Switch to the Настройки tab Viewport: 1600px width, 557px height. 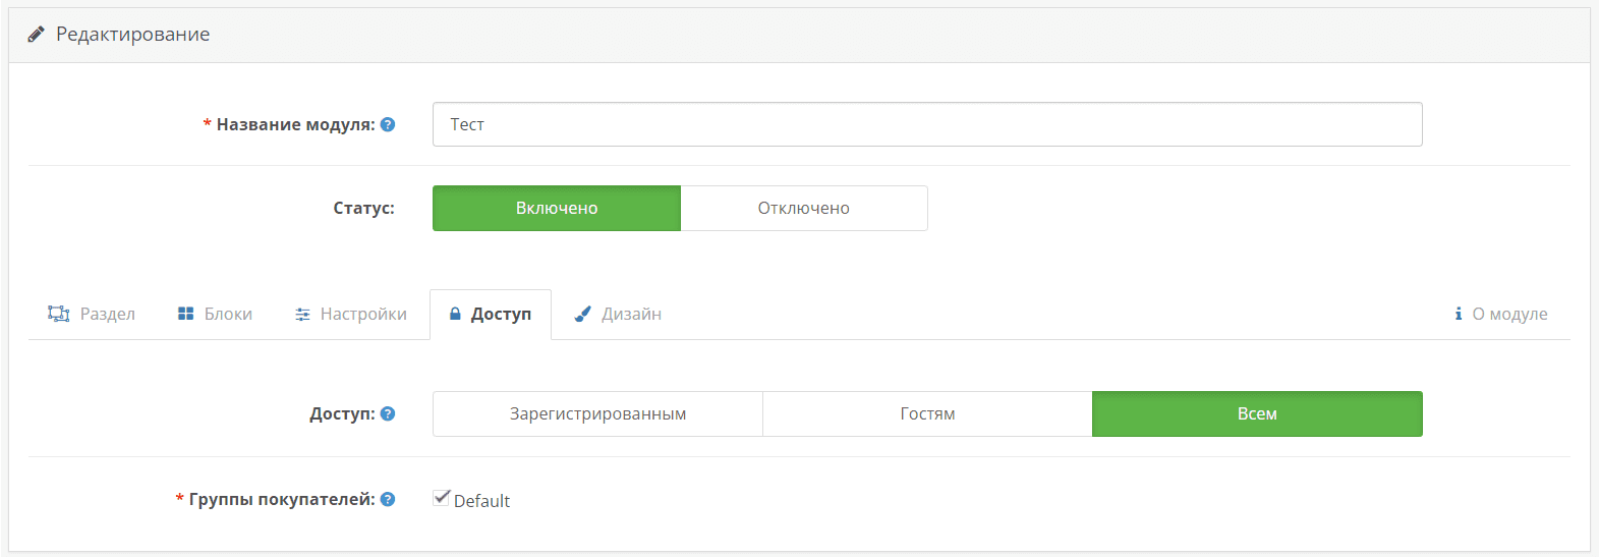(351, 314)
